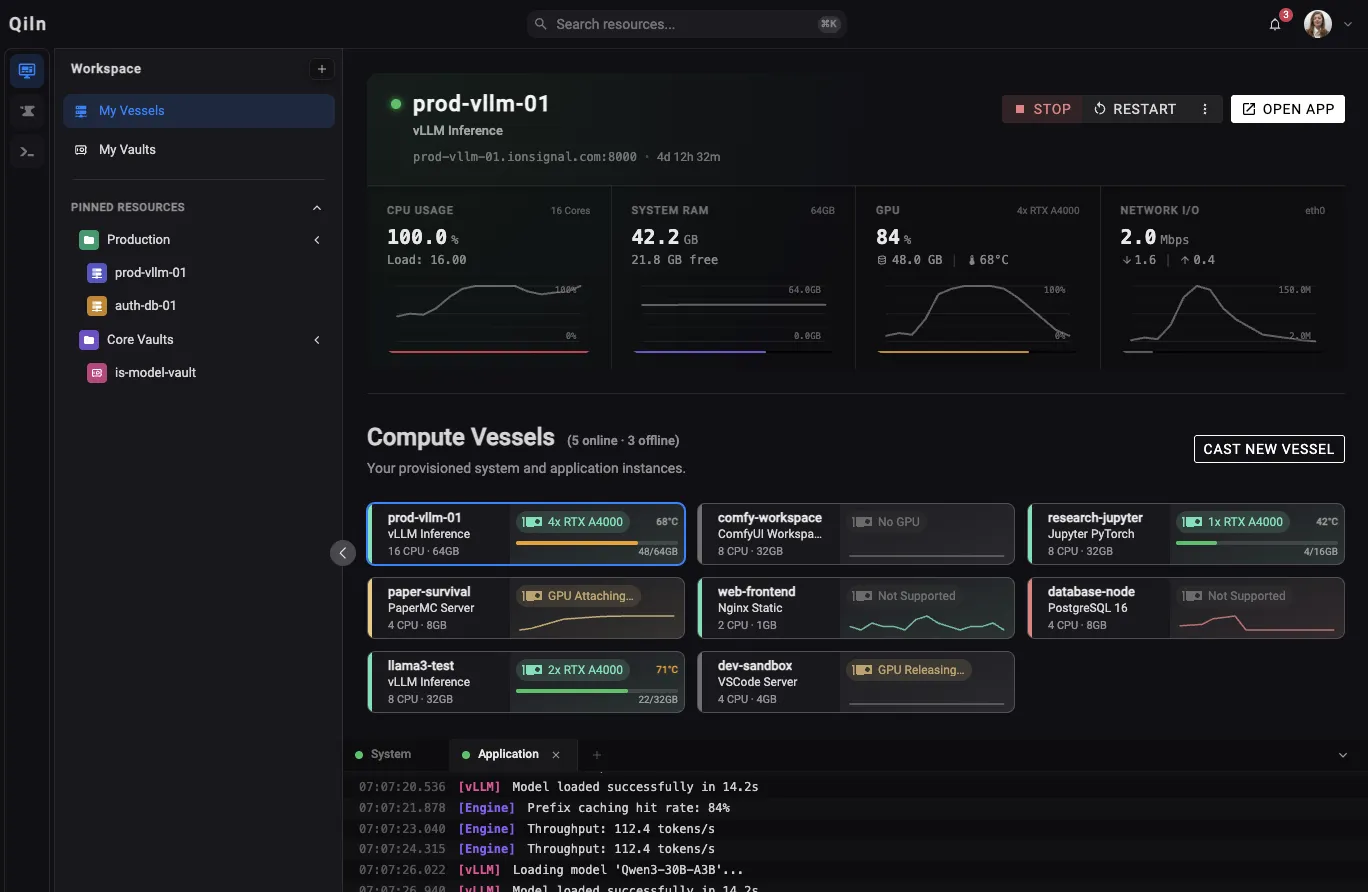The image size is (1368, 892).
Task: Open the terminal prompt icon in left rail
Action: (x=27, y=152)
